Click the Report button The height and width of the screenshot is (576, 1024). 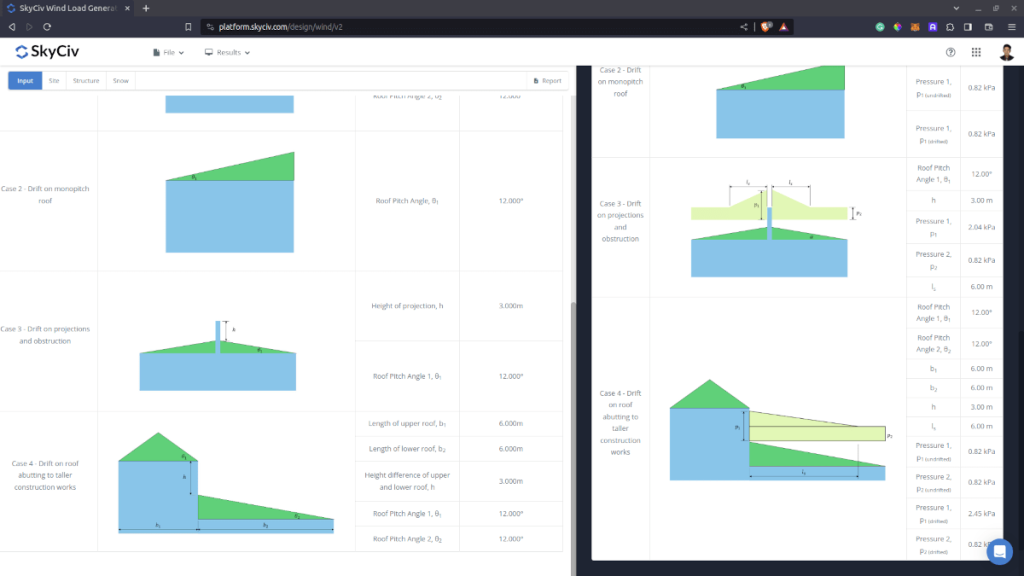tap(547, 80)
